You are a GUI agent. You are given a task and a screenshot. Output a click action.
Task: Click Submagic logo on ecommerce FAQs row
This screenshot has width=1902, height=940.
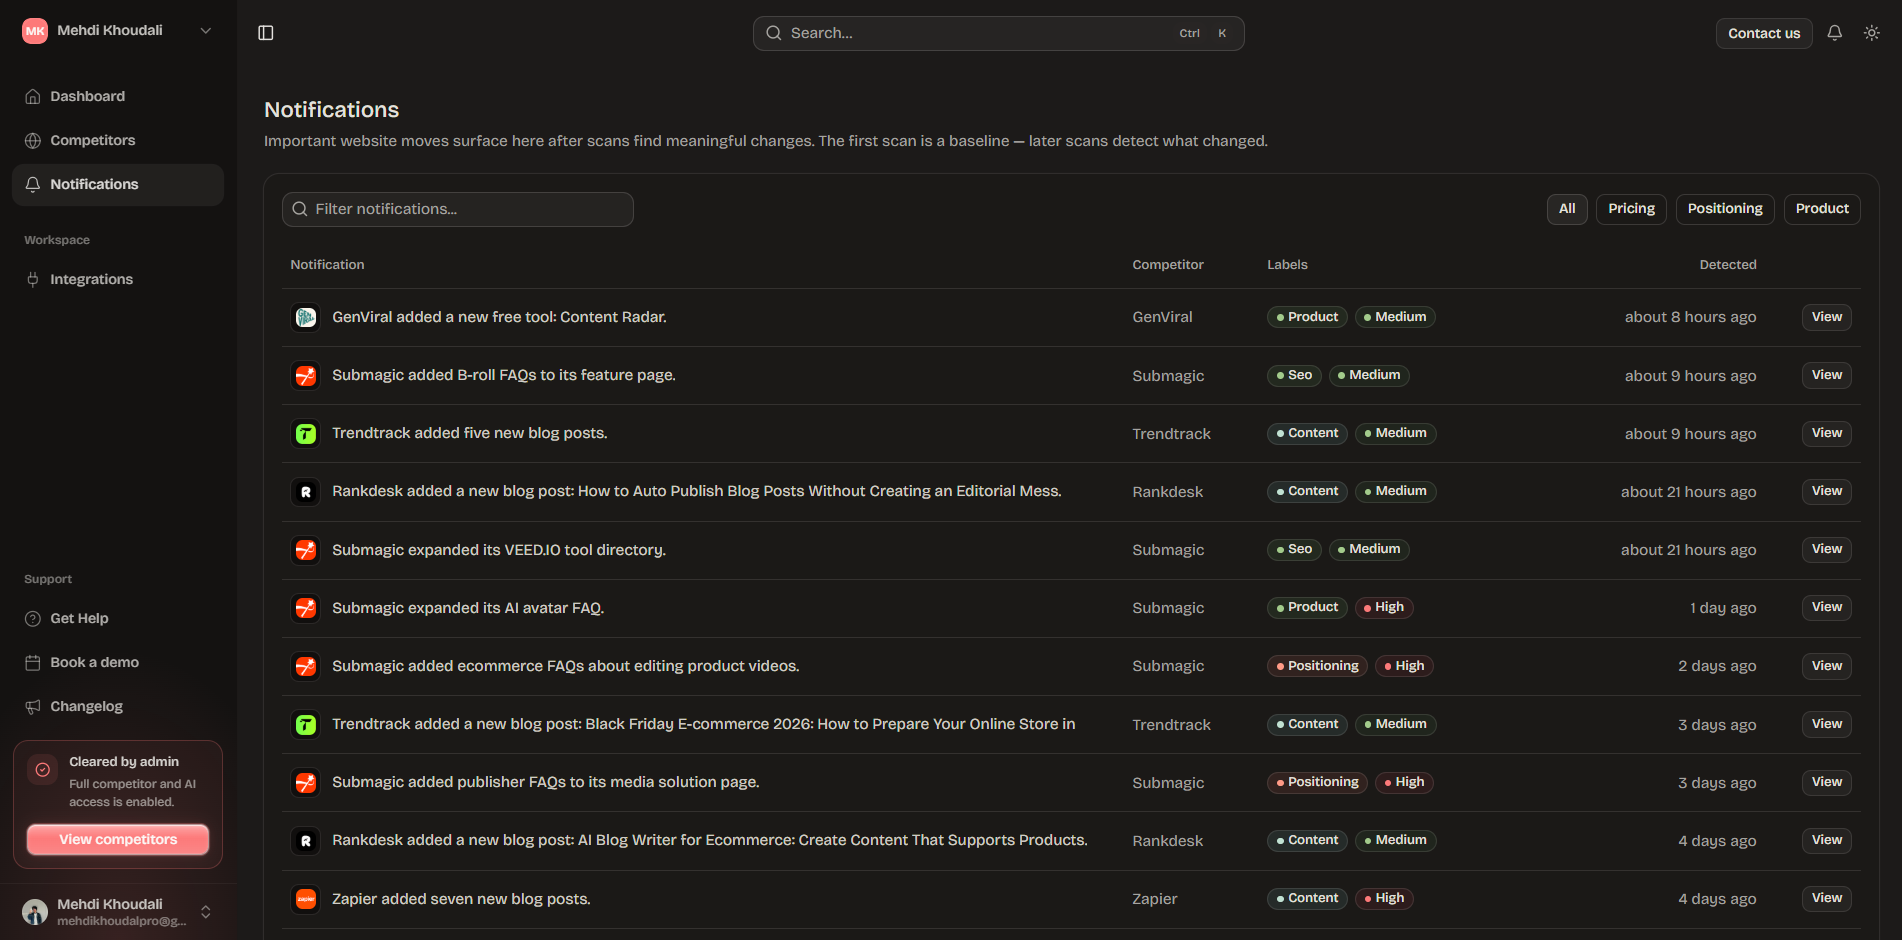point(306,666)
